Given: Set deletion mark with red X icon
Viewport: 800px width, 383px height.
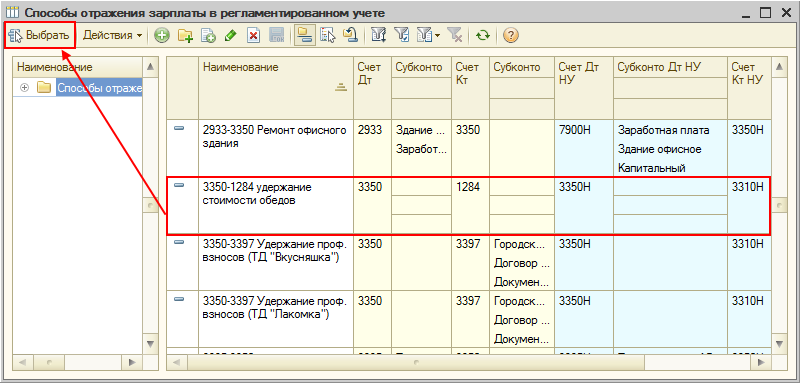Looking at the screenshot, I should click(254, 36).
